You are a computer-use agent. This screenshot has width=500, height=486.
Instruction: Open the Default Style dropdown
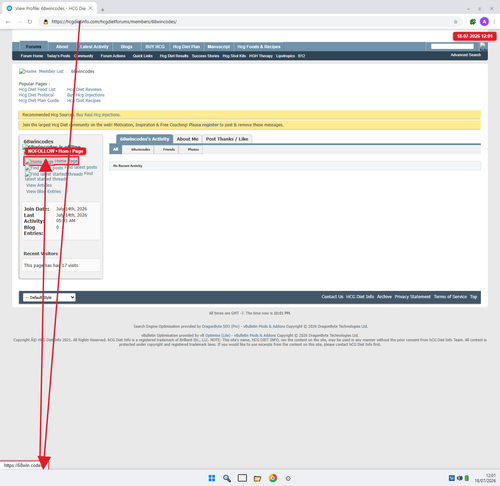tap(49, 297)
